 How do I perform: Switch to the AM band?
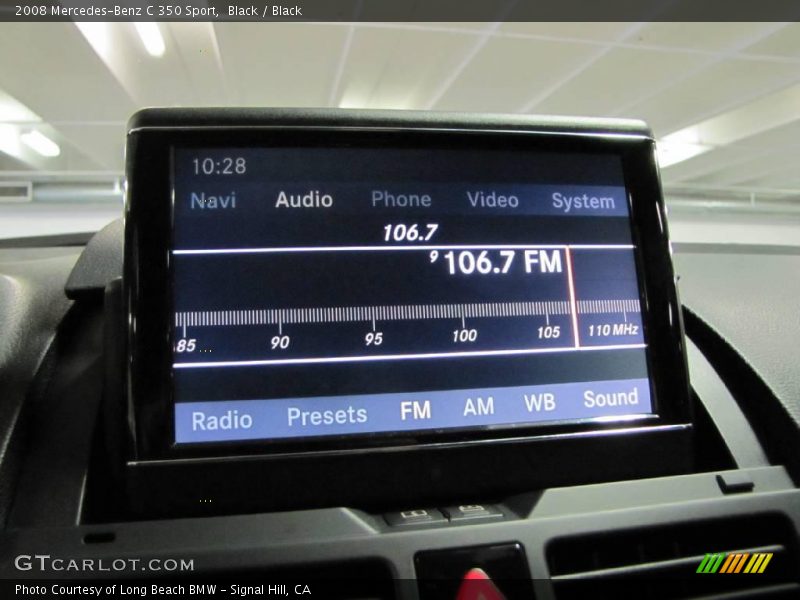pyautogui.click(x=479, y=407)
